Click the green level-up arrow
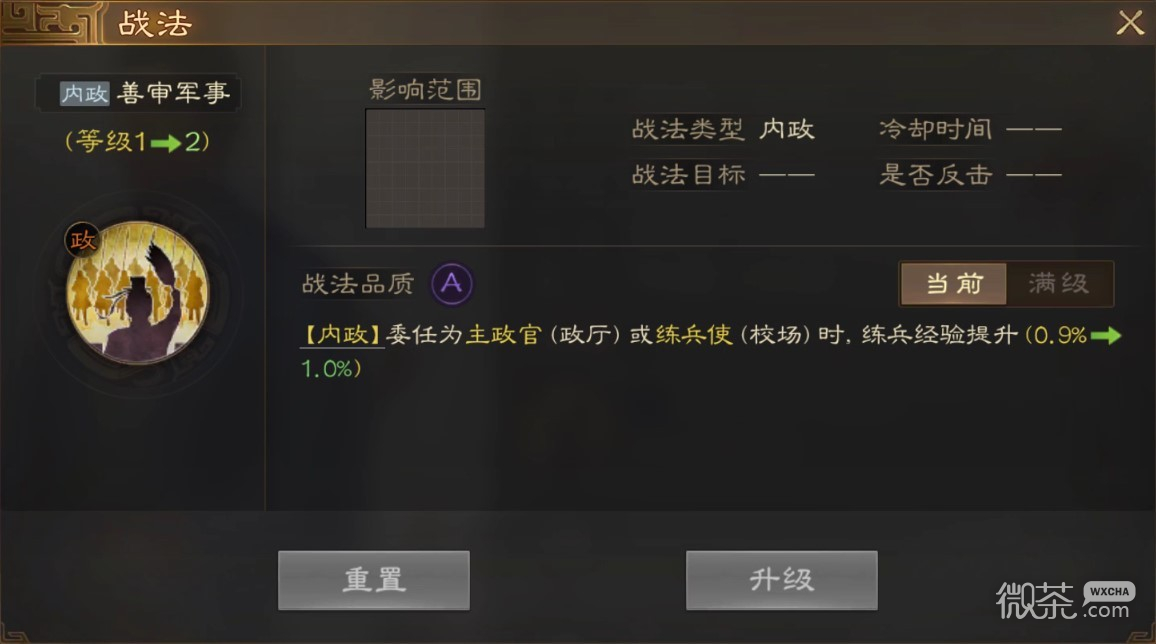Viewport: 1156px width, 644px height. [166, 142]
